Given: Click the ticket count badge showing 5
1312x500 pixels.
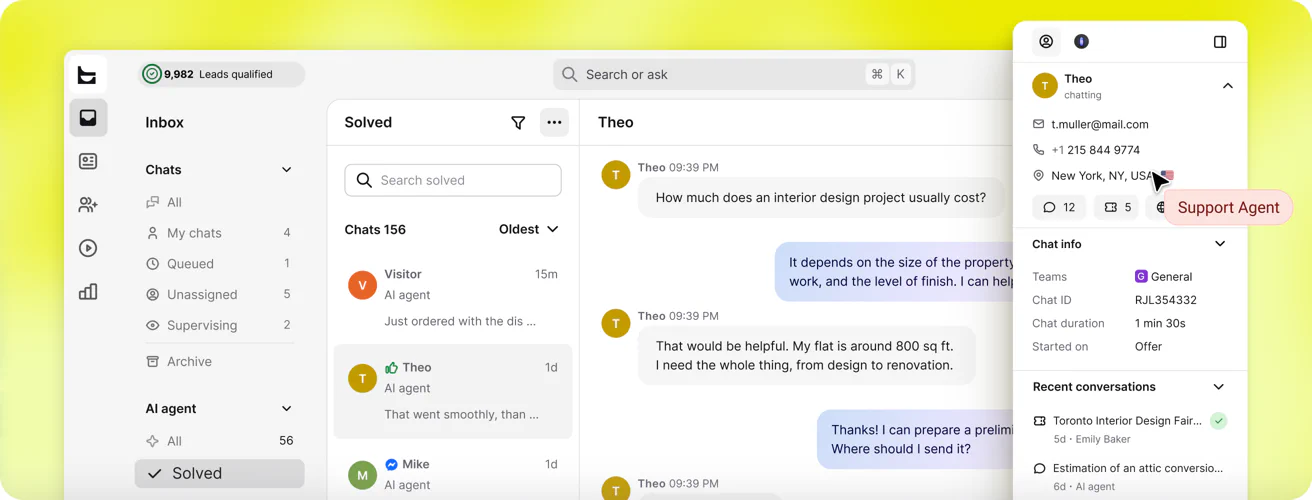Looking at the screenshot, I should click(x=1116, y=207).
